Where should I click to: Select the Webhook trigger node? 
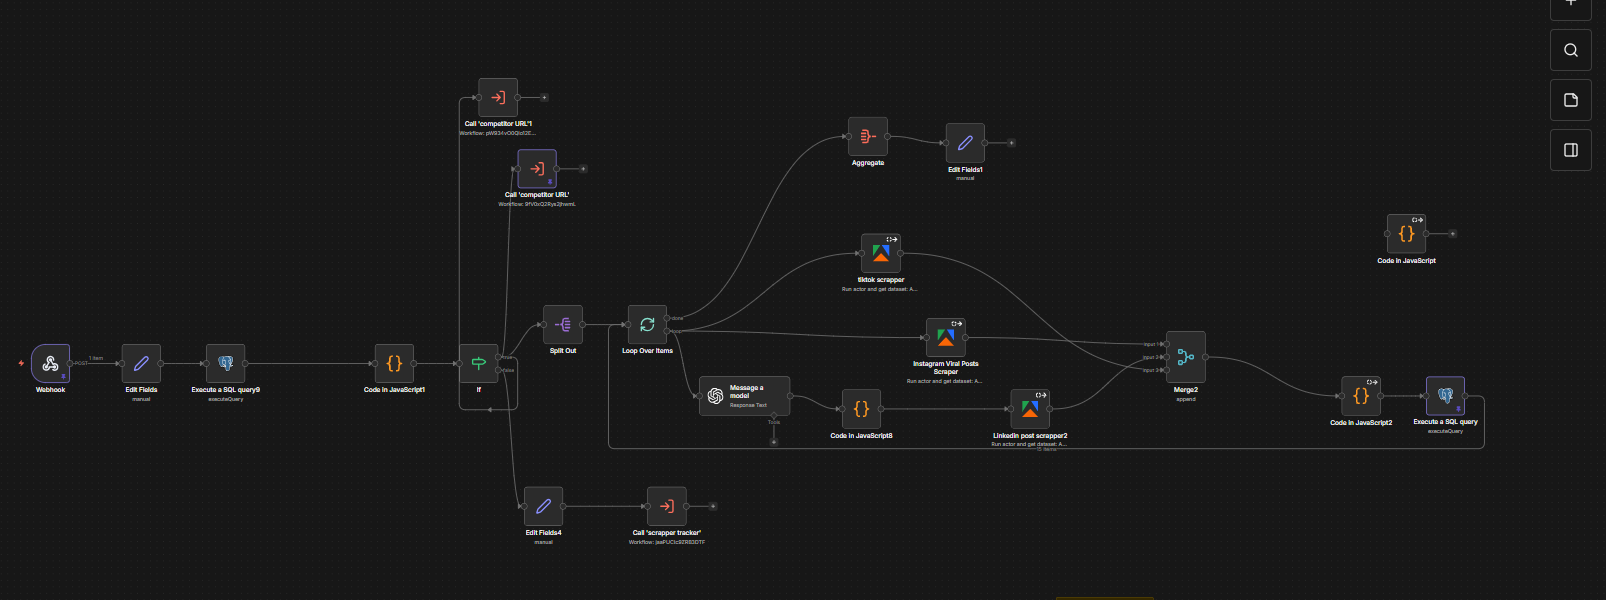coord(50,364)
